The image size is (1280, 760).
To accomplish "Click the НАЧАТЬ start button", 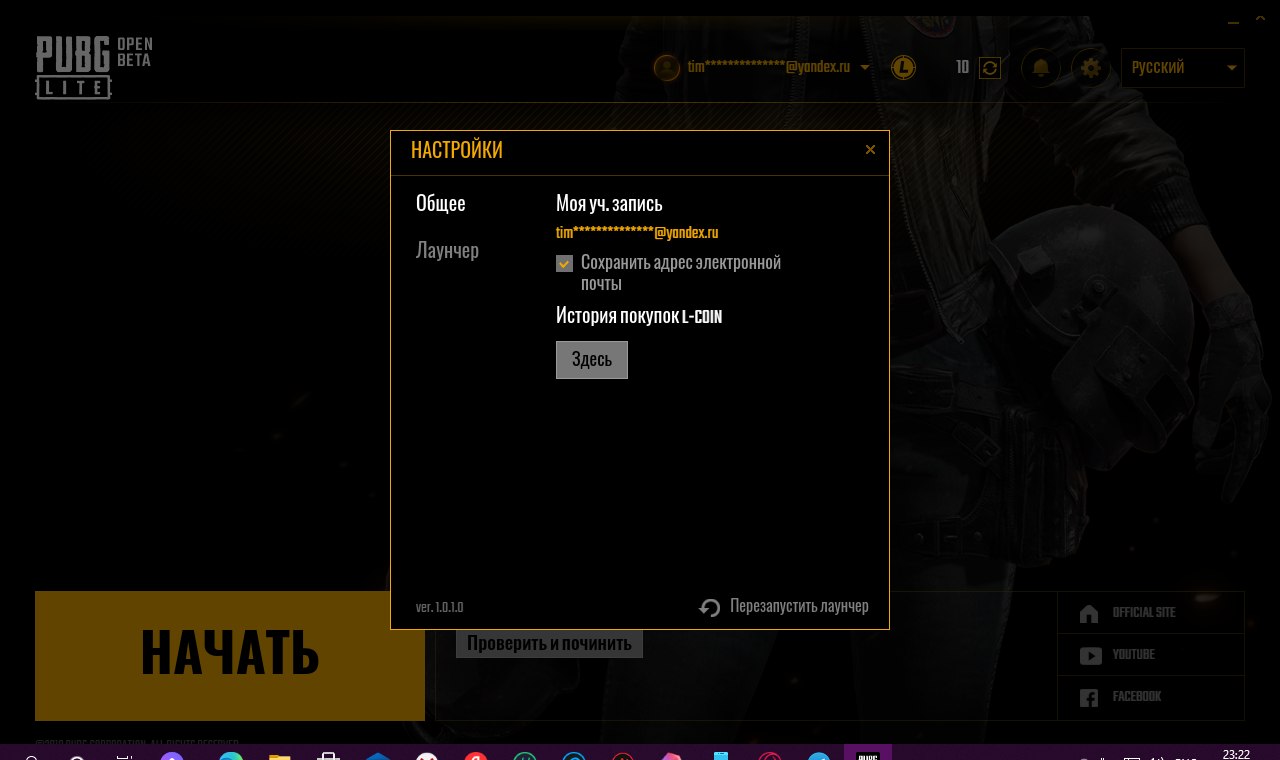I will point(230,655).
